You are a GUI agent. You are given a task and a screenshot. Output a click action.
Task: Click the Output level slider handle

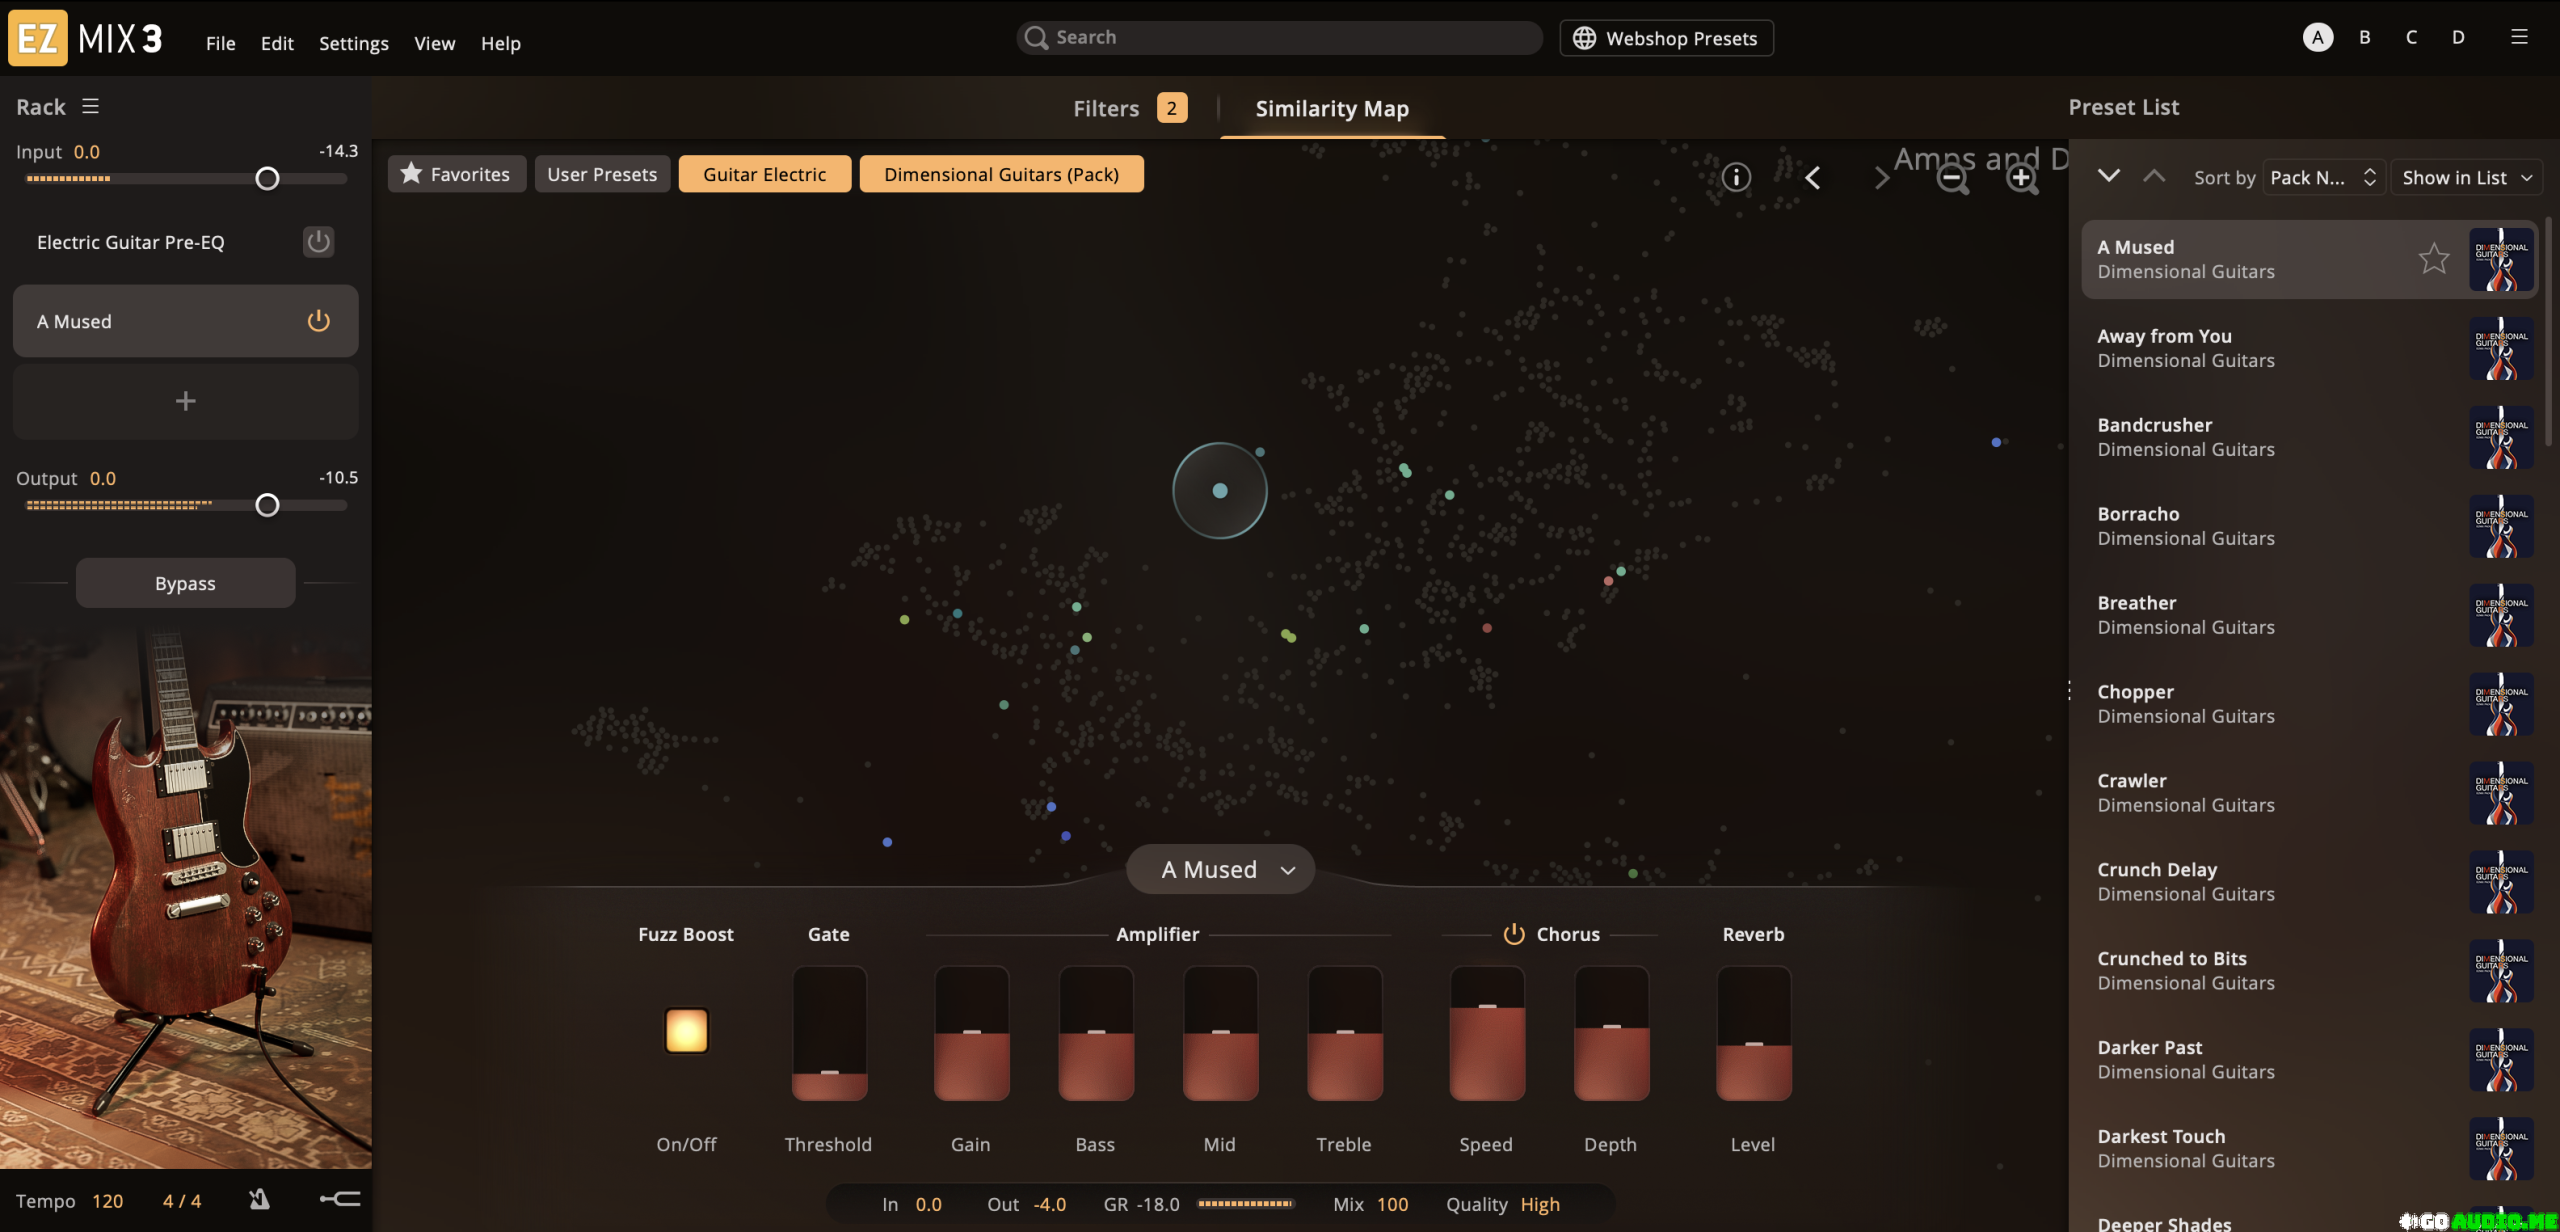click(x=267, y=505)
